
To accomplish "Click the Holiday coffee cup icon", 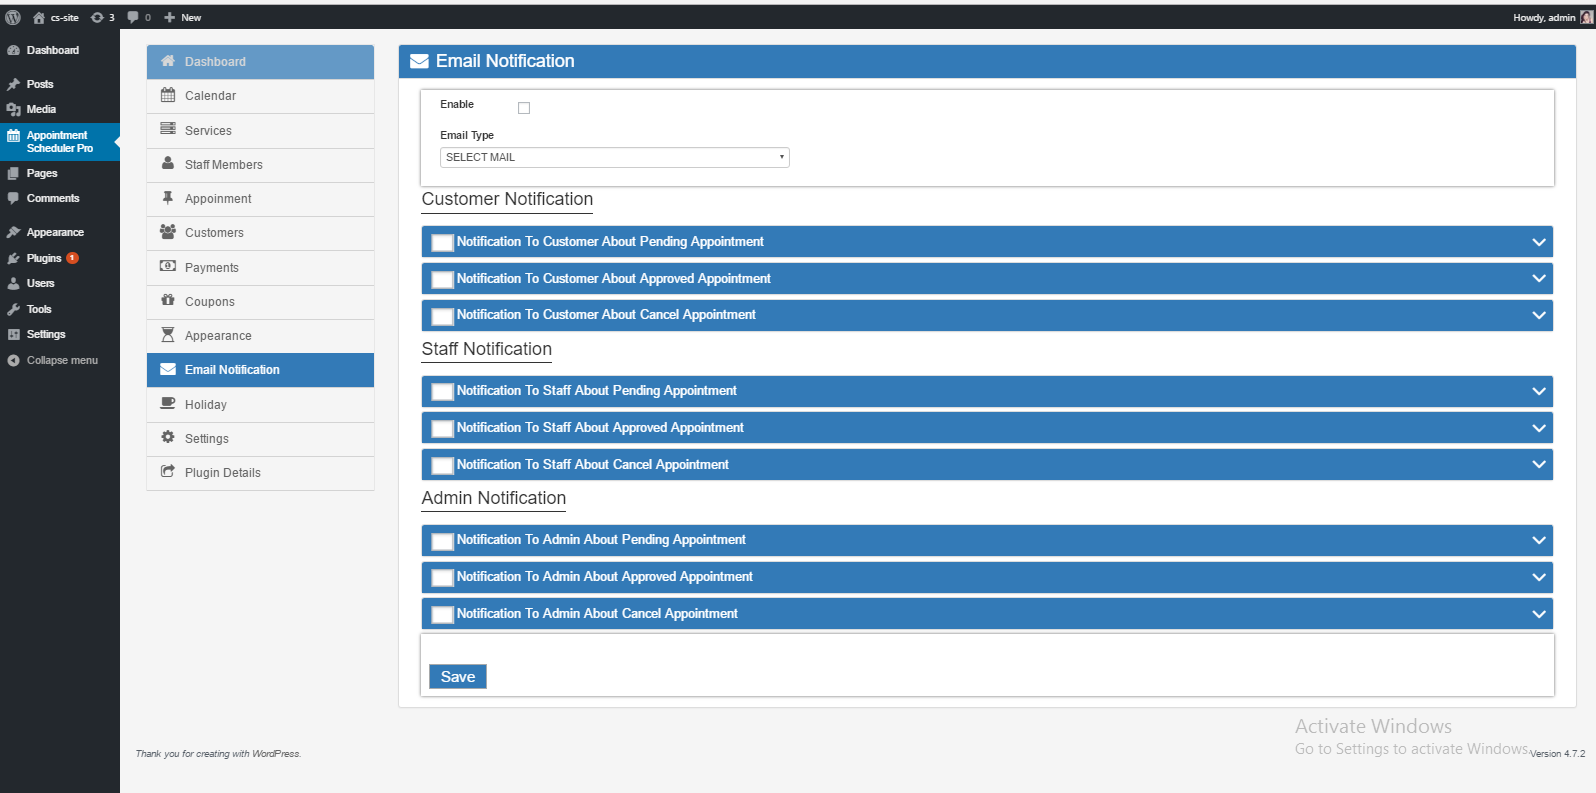I will [168, 404].
